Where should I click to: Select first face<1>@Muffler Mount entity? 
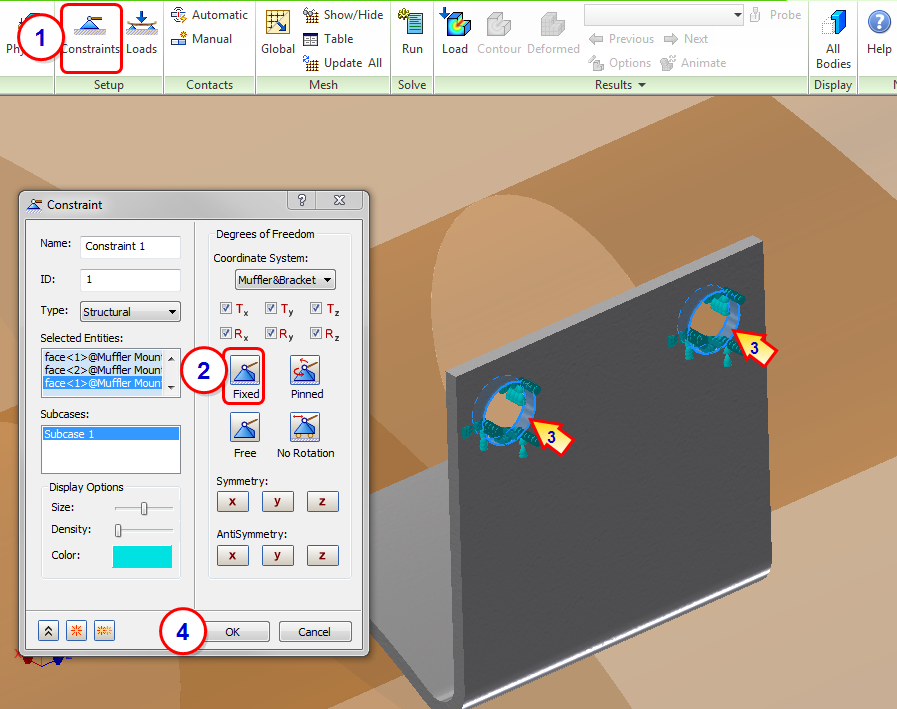coord(104,357)
